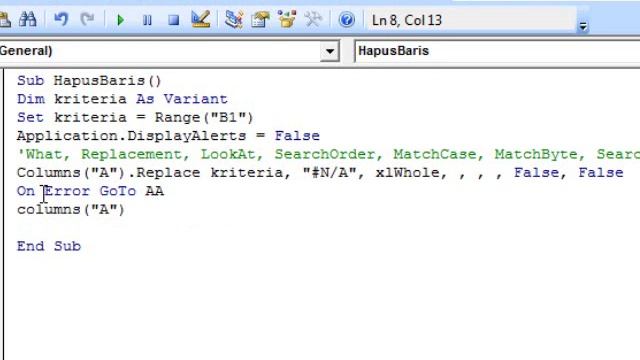The image size is (640, 360).
Task: Open Visual Basic Help icon
Action: pos(347,20)
